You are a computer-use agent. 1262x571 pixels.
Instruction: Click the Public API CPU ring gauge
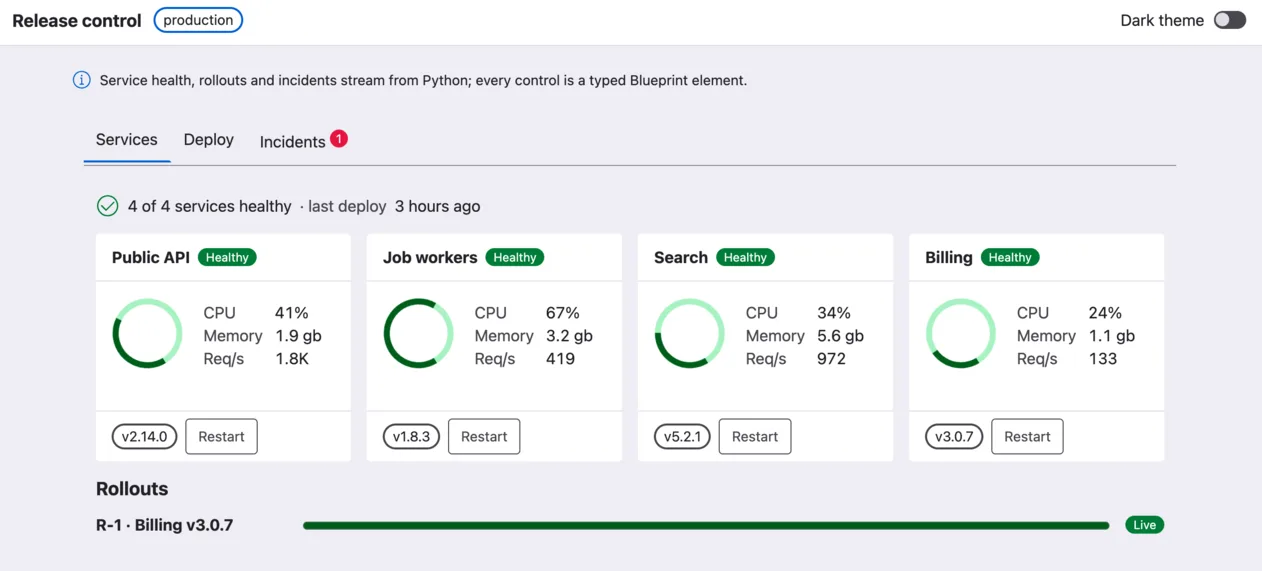(x=147, y=333)
